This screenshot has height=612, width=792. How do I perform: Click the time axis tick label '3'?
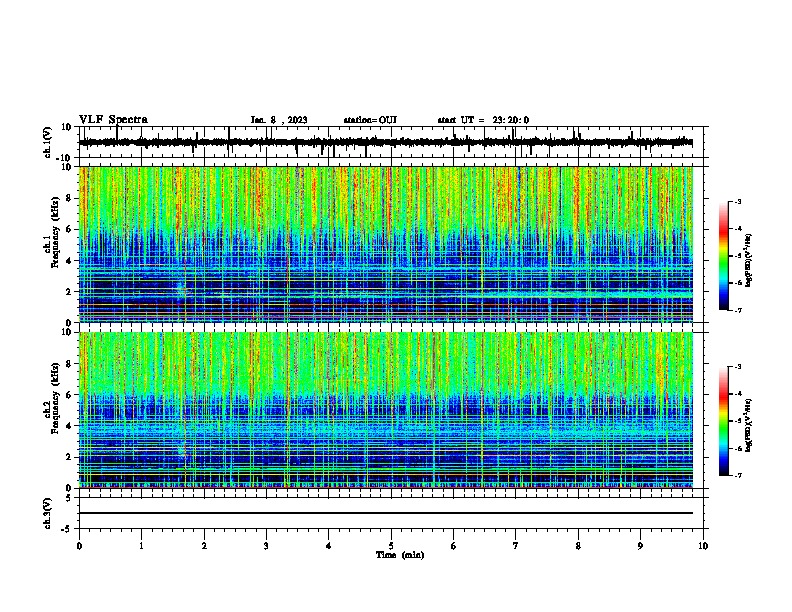click(266, 546)
